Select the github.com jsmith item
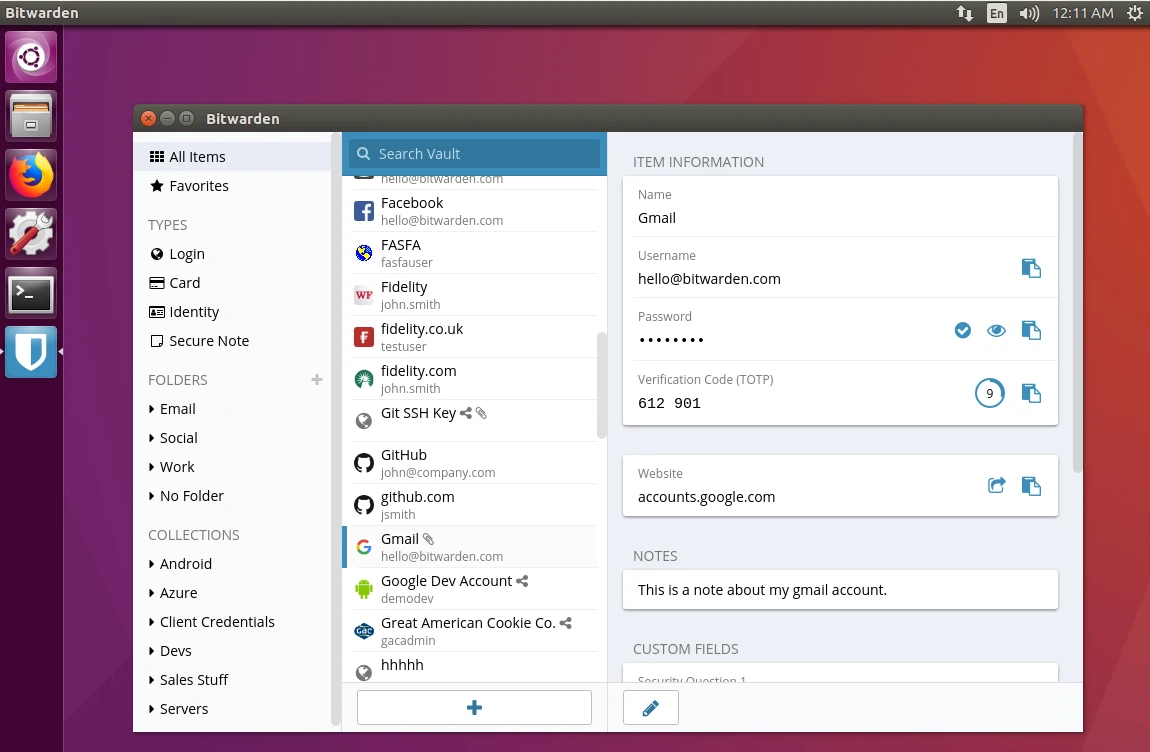Image resolution: width=1150 pixels, height=752 pixels. [x=474, y=505]
